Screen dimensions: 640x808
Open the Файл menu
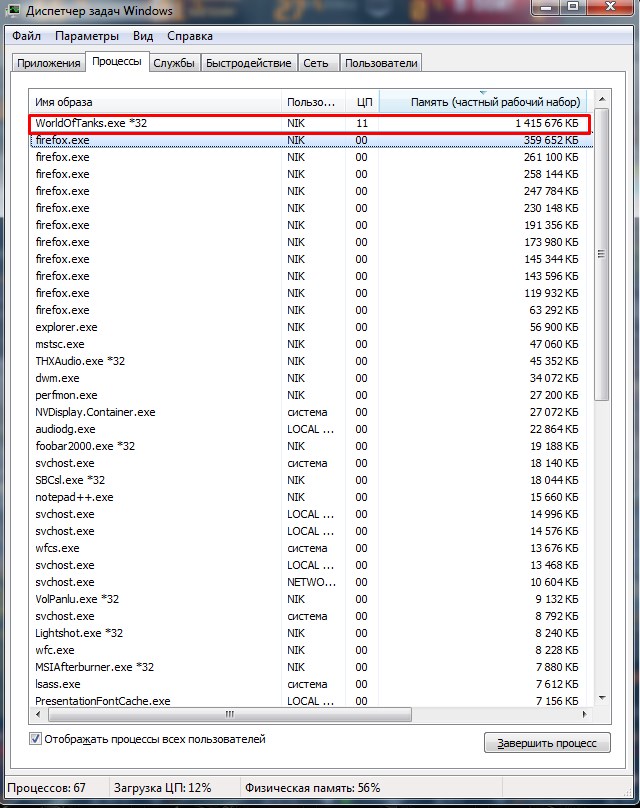[x=26, y=36]
